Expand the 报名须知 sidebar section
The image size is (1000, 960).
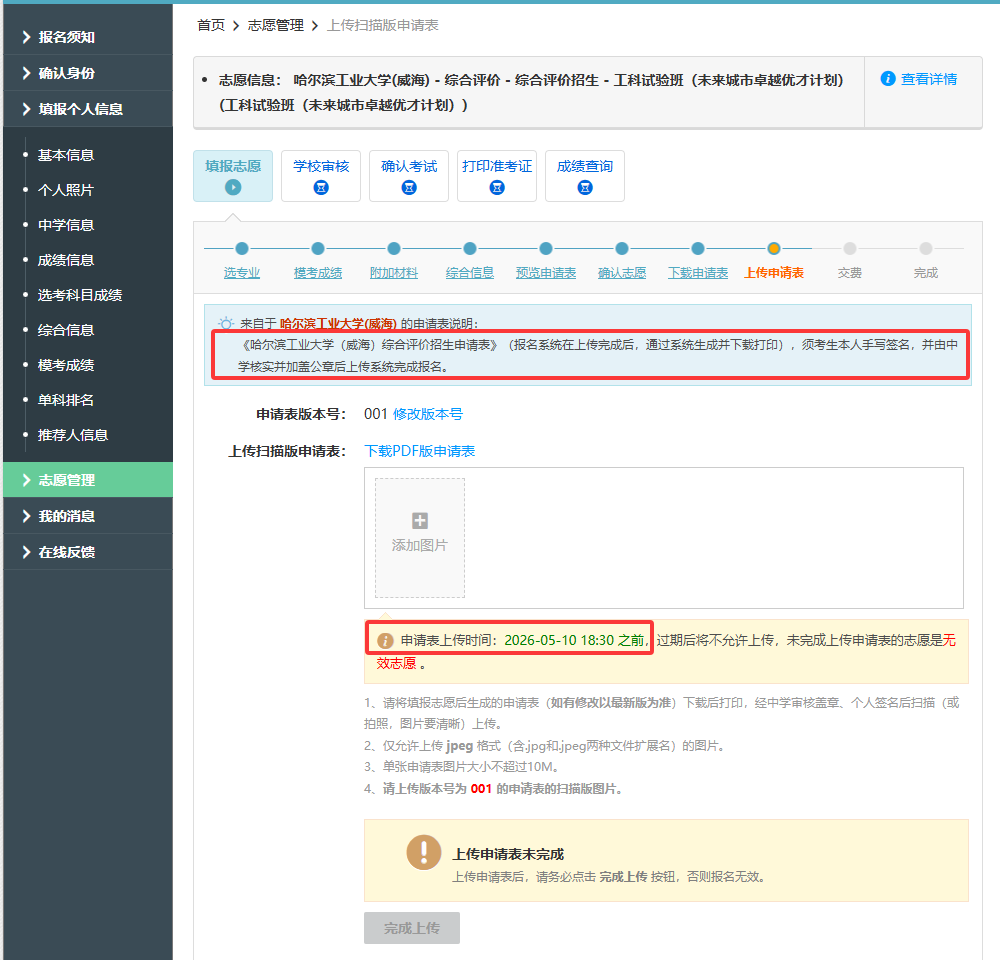[x=88, y=37]
